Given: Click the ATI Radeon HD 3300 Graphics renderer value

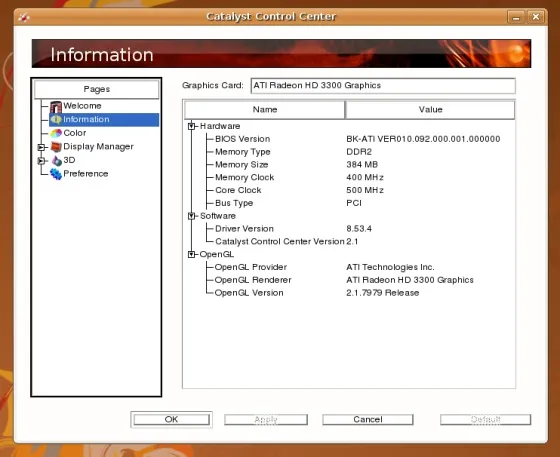Looking at the screenshot, I should point(410,280).
